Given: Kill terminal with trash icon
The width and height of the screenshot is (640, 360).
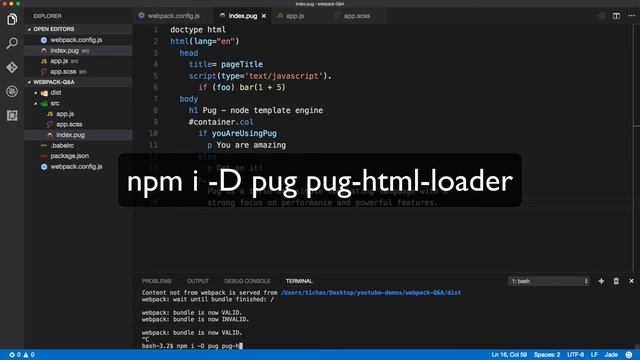Looking at the screenshot, I should 616,281.
